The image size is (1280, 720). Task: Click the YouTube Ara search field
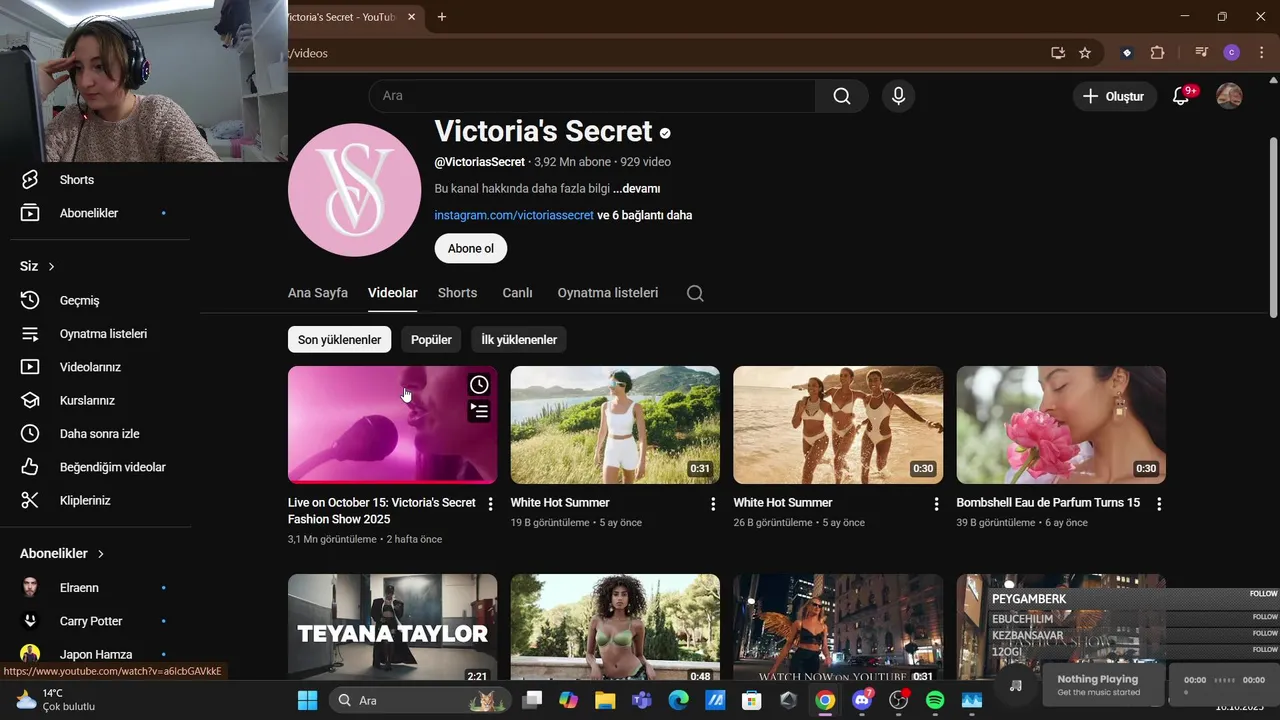point(592,96)
